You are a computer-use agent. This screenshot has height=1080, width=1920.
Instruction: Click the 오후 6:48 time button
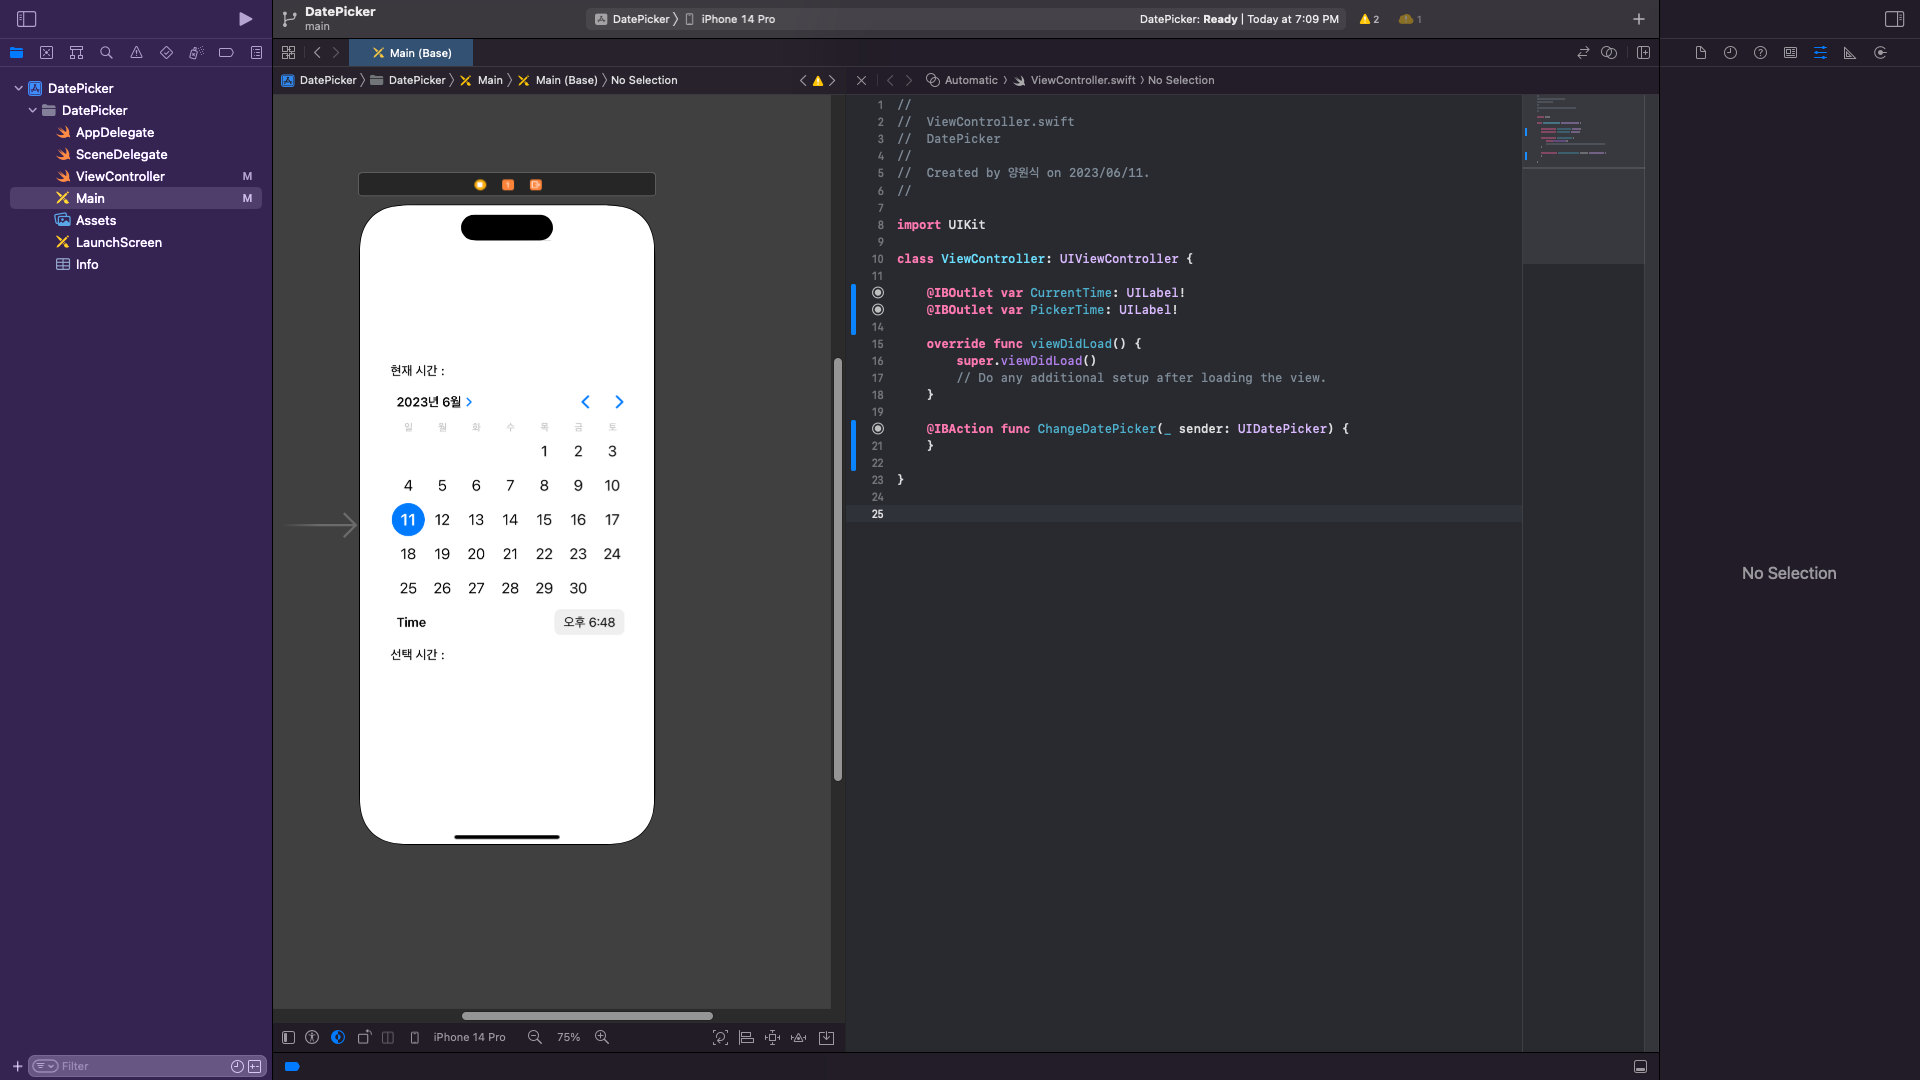point(589,622)
